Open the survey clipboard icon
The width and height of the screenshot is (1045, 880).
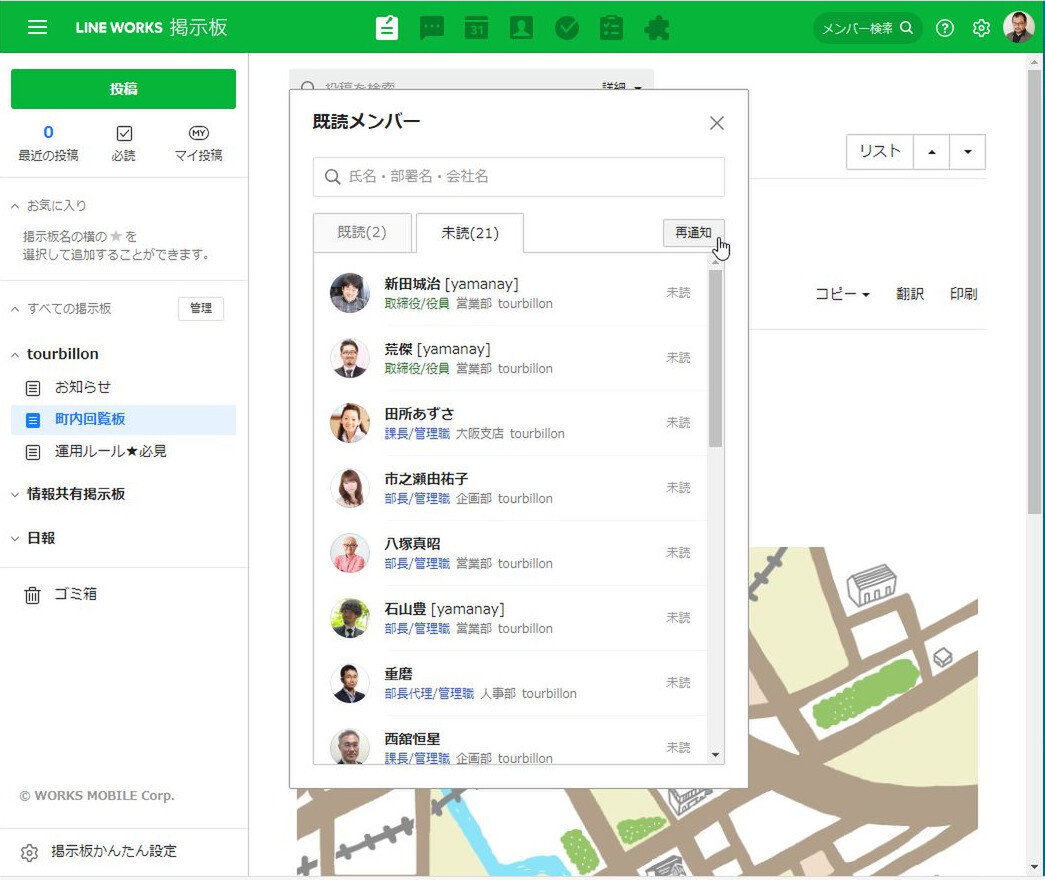click(611, 27)
